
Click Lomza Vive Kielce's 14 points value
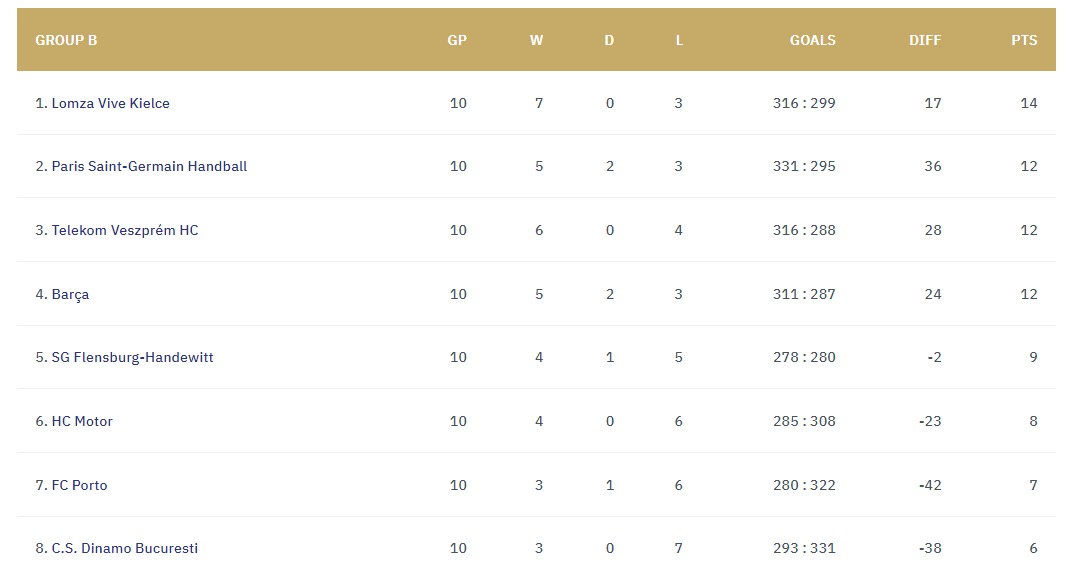1029,103
